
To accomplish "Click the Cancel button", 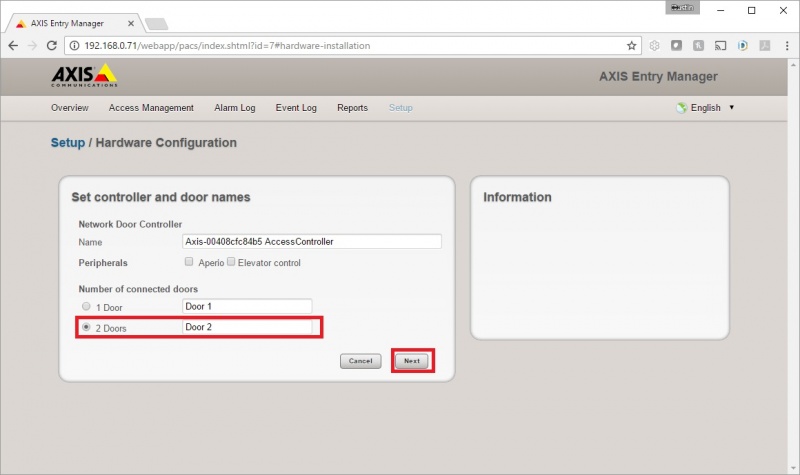I will tap(361, 361).
